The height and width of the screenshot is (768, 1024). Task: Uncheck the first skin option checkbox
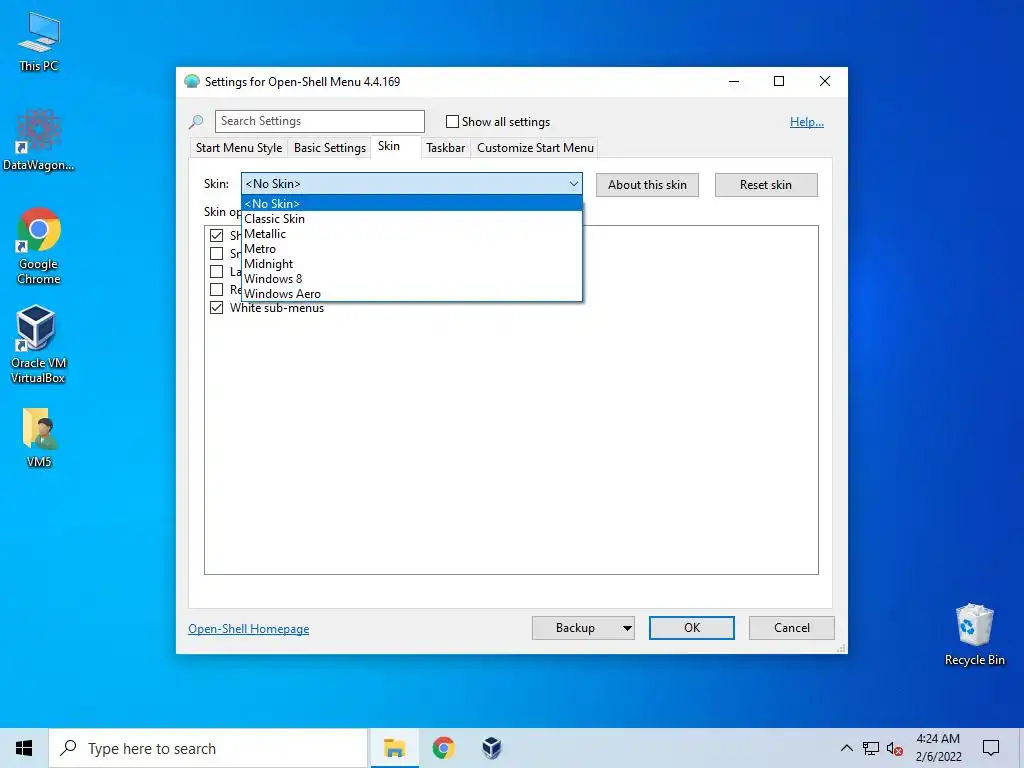(x=216, y=235)
